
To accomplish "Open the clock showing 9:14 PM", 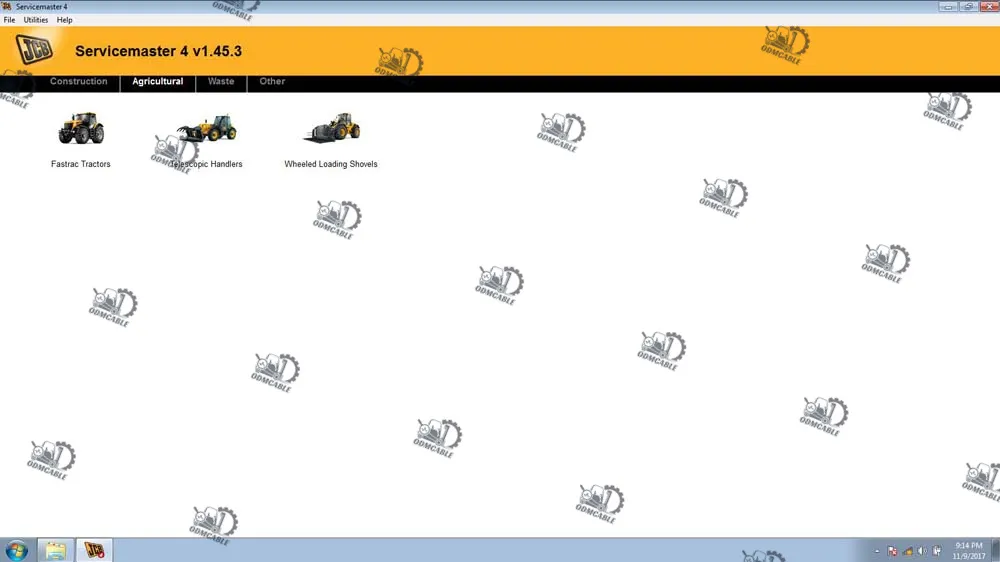I will pos(969,551).
